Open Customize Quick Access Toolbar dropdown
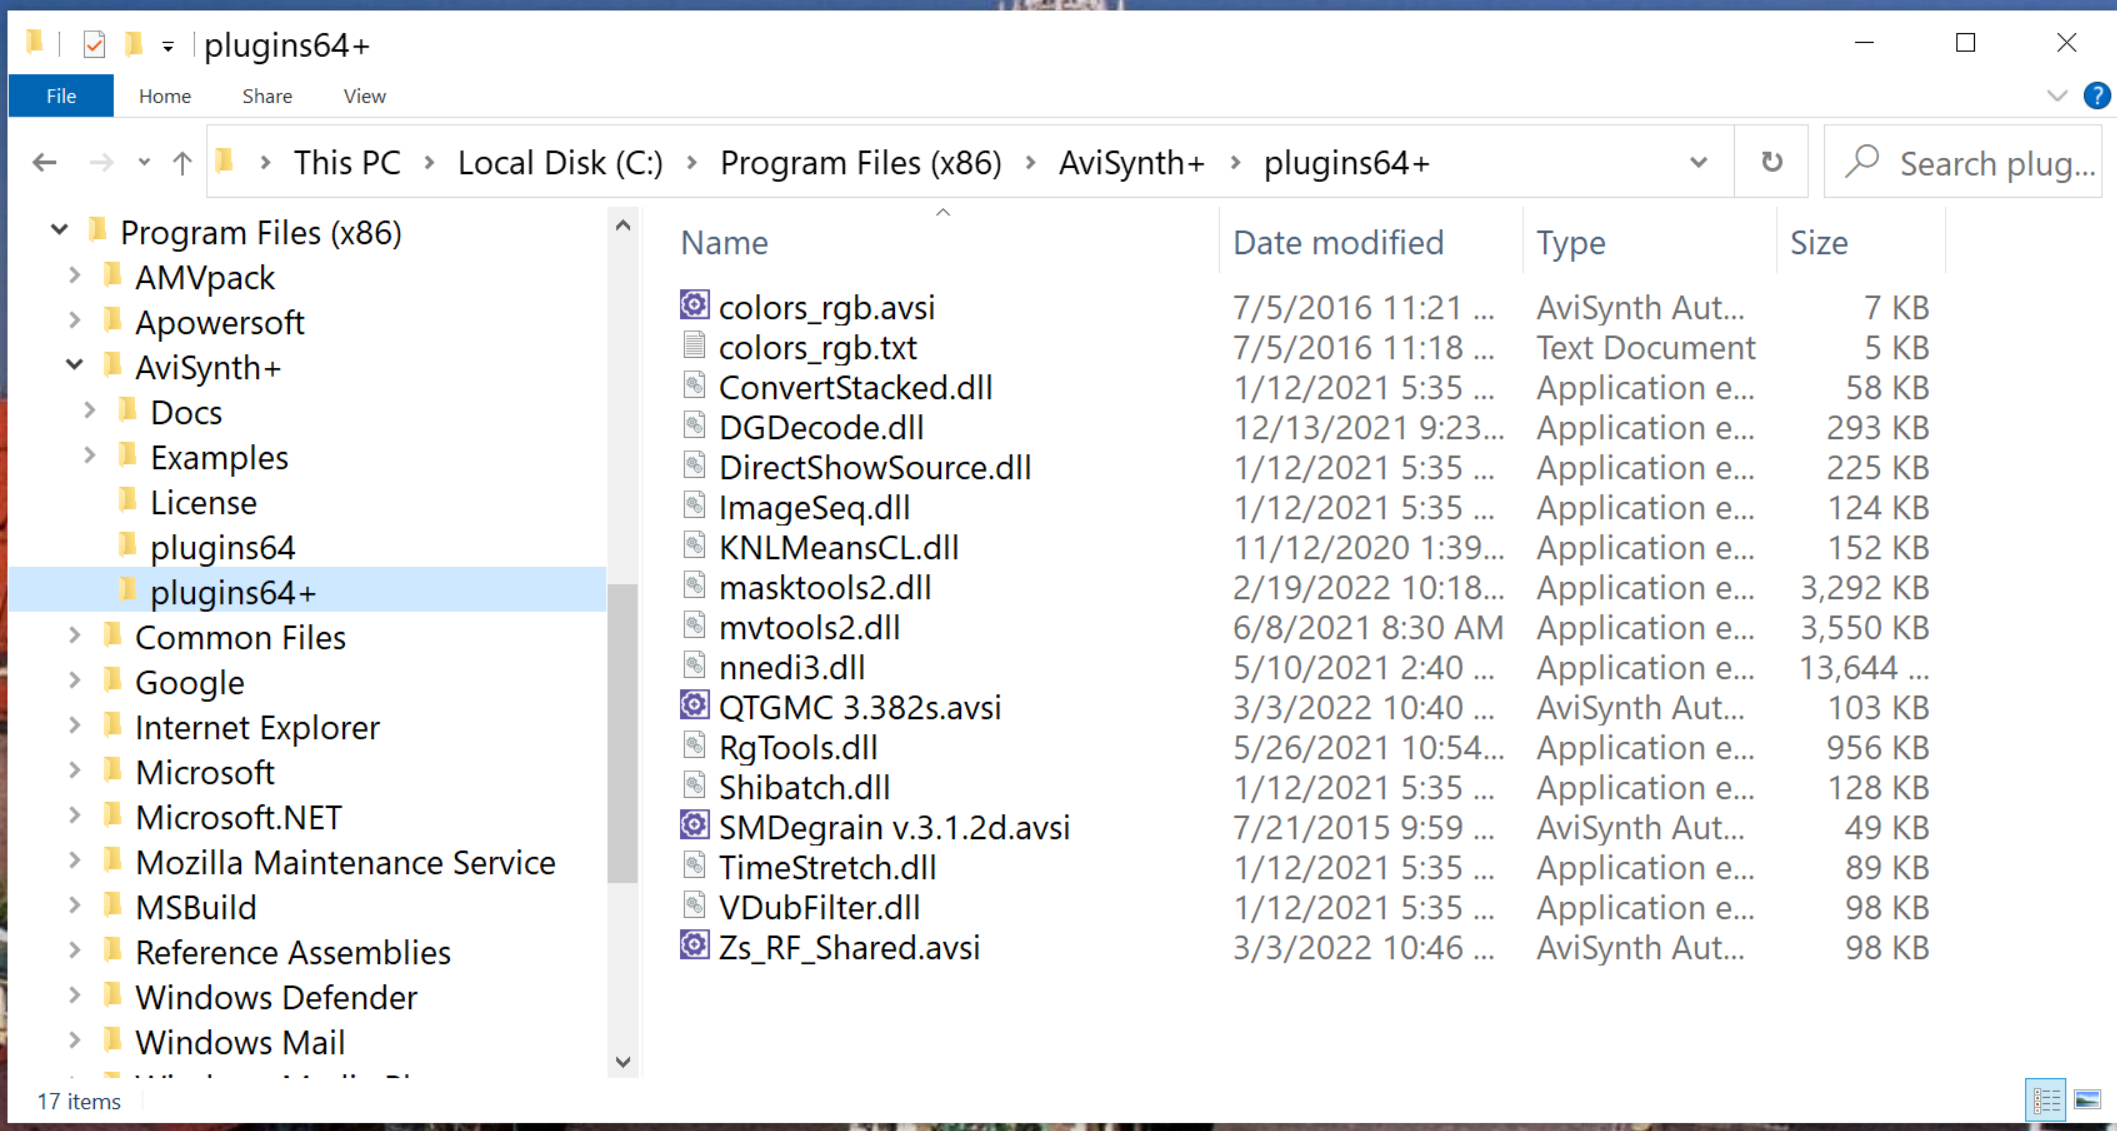 [x=168, y=46]
